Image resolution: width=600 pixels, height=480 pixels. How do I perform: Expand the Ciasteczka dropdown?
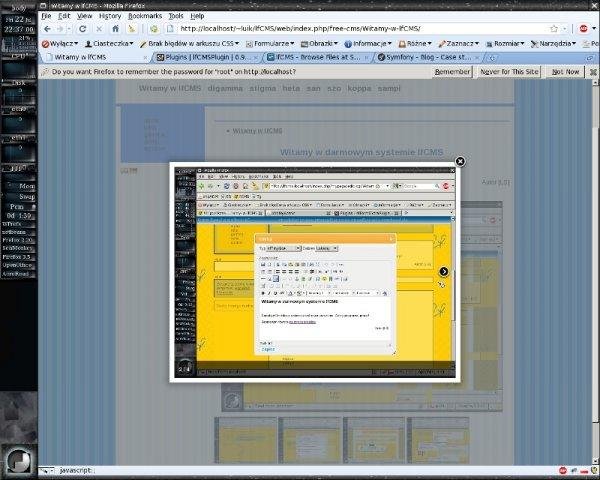point(109,44)
